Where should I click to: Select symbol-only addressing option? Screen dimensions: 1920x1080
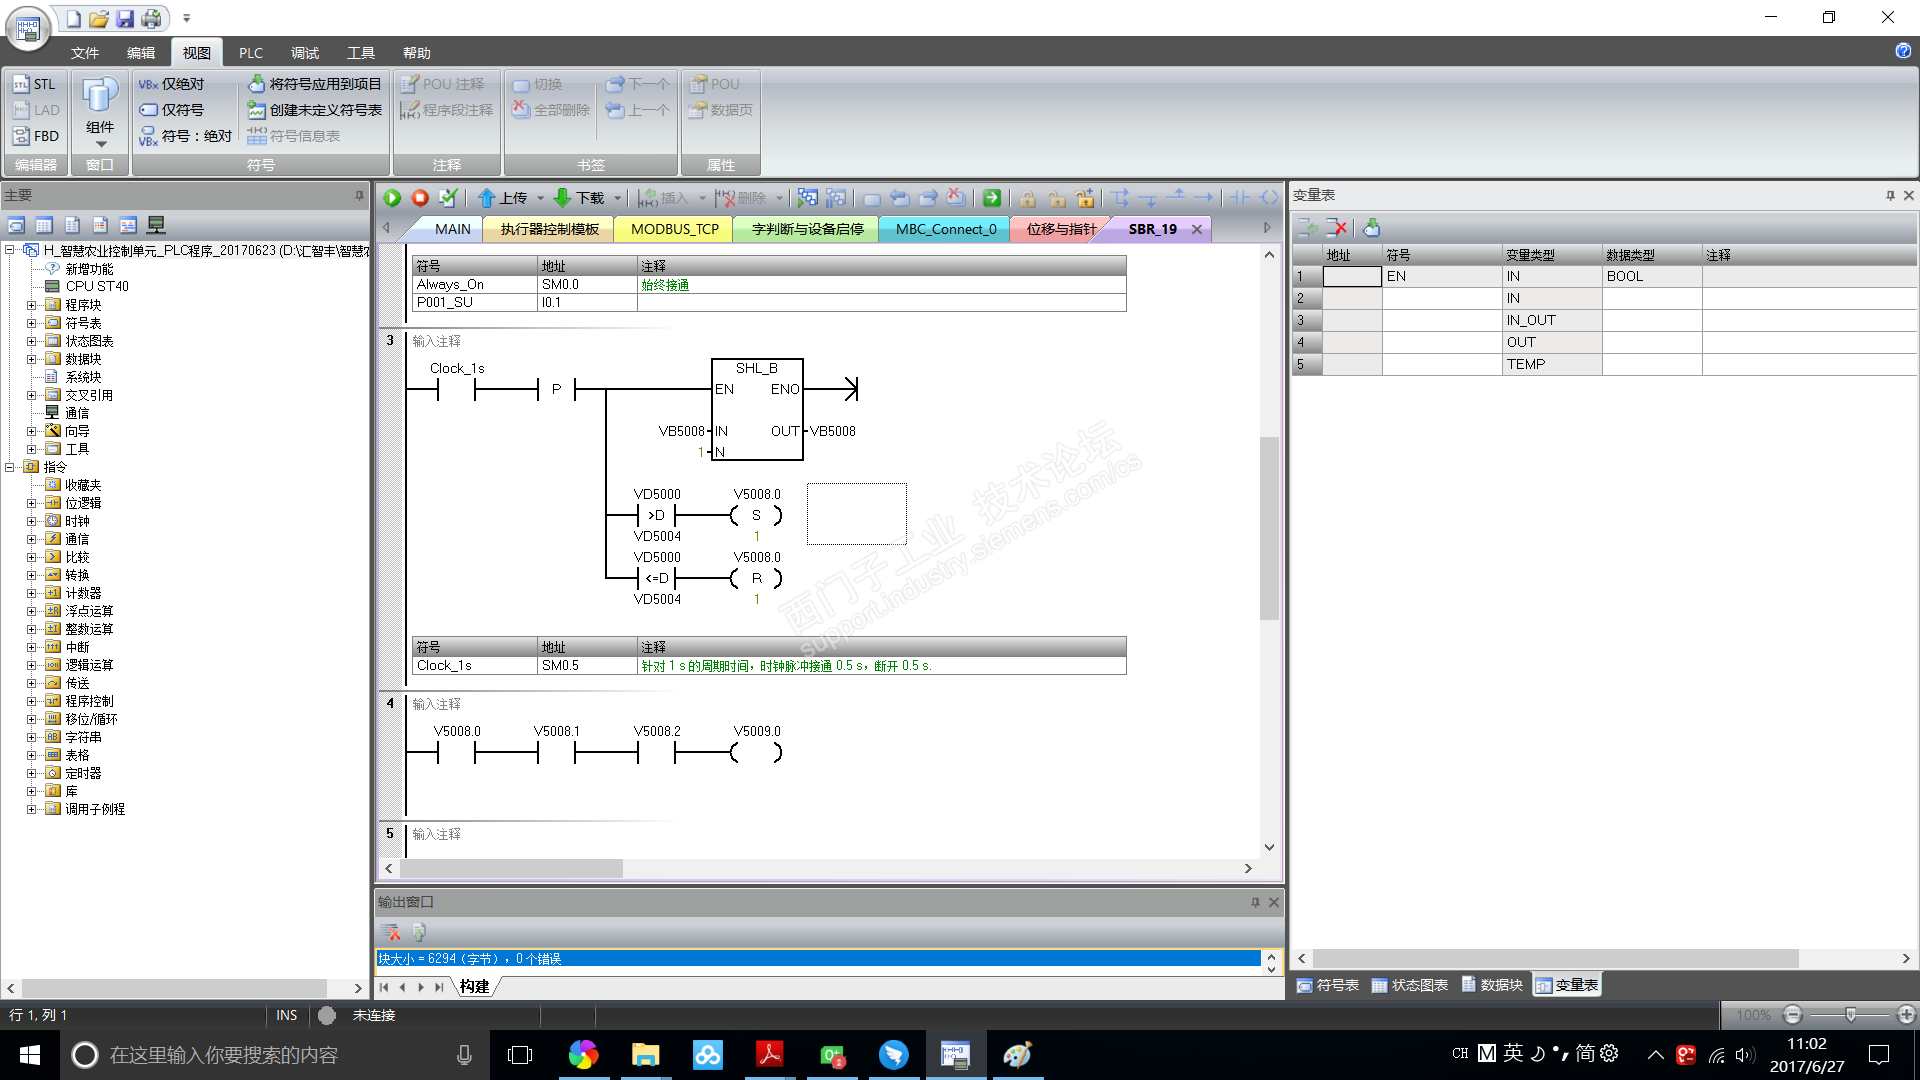(x=172, y=110)
